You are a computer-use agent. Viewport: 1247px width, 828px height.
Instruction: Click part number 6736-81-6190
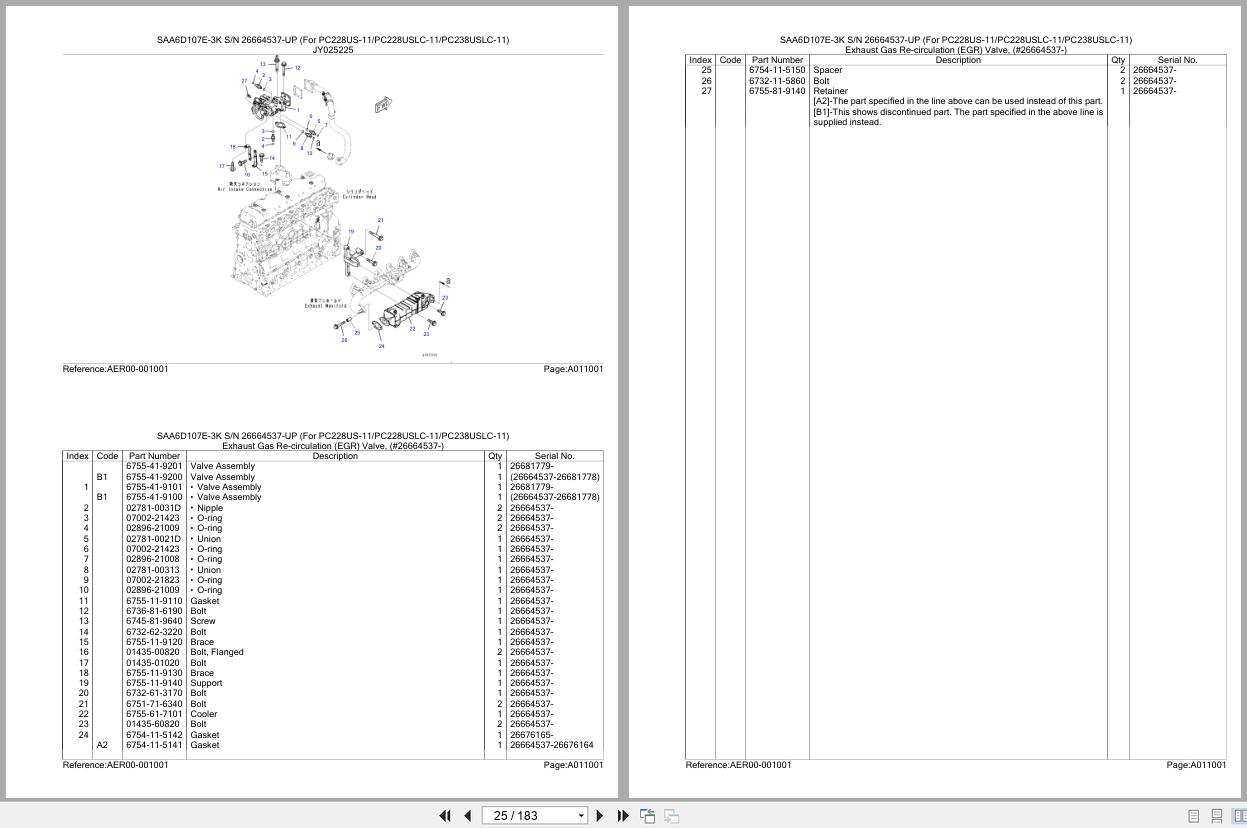pos(154,611)
